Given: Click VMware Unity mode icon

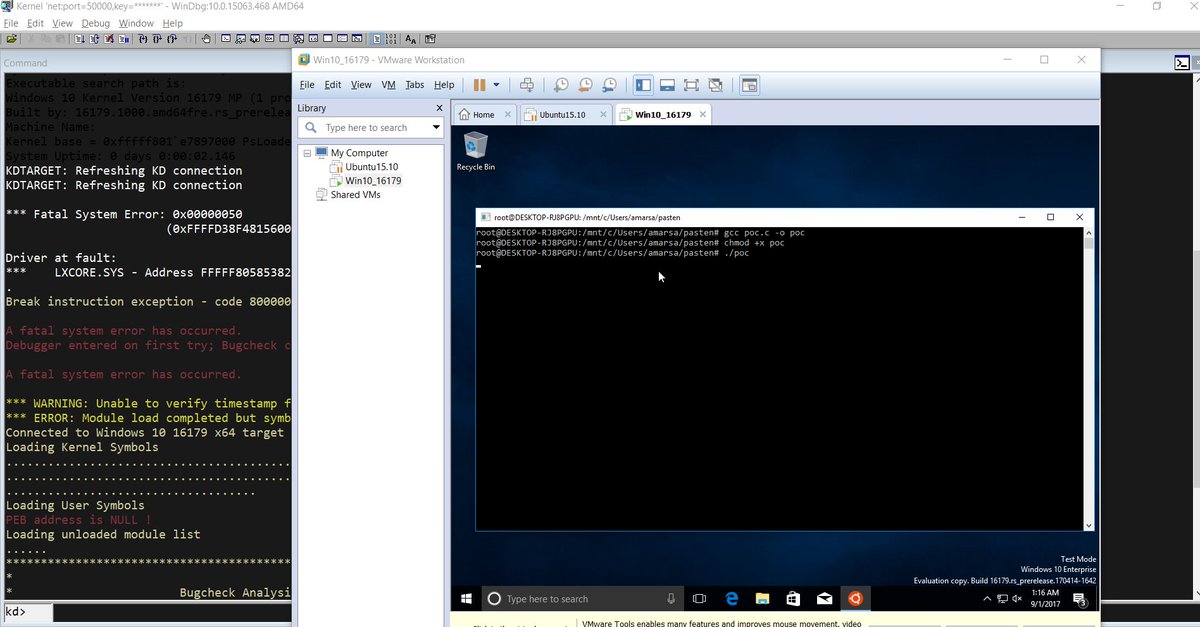Looking at the screenshot, I should click(715, 85).
